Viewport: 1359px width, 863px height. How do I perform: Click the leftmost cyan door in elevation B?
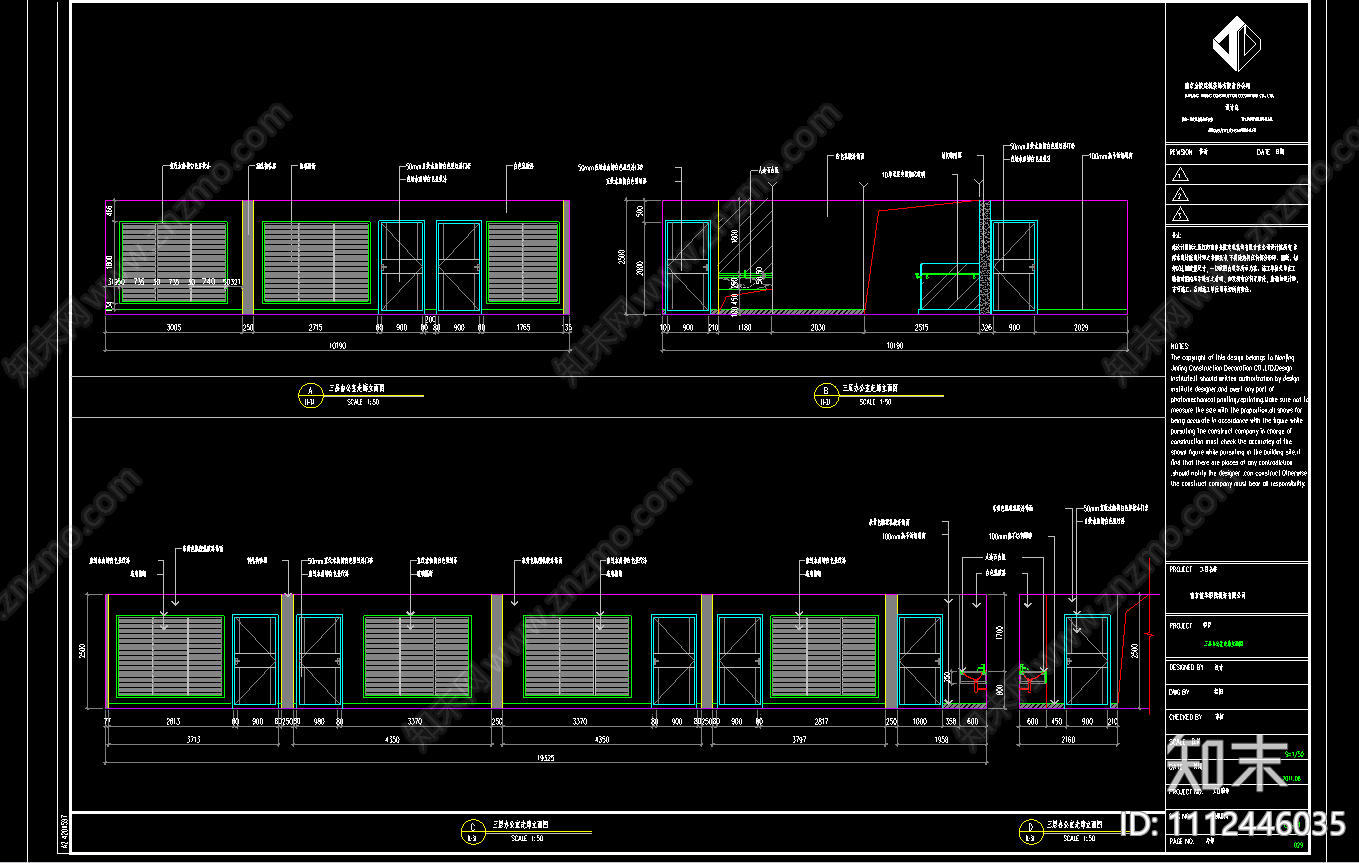click(688, 266)
